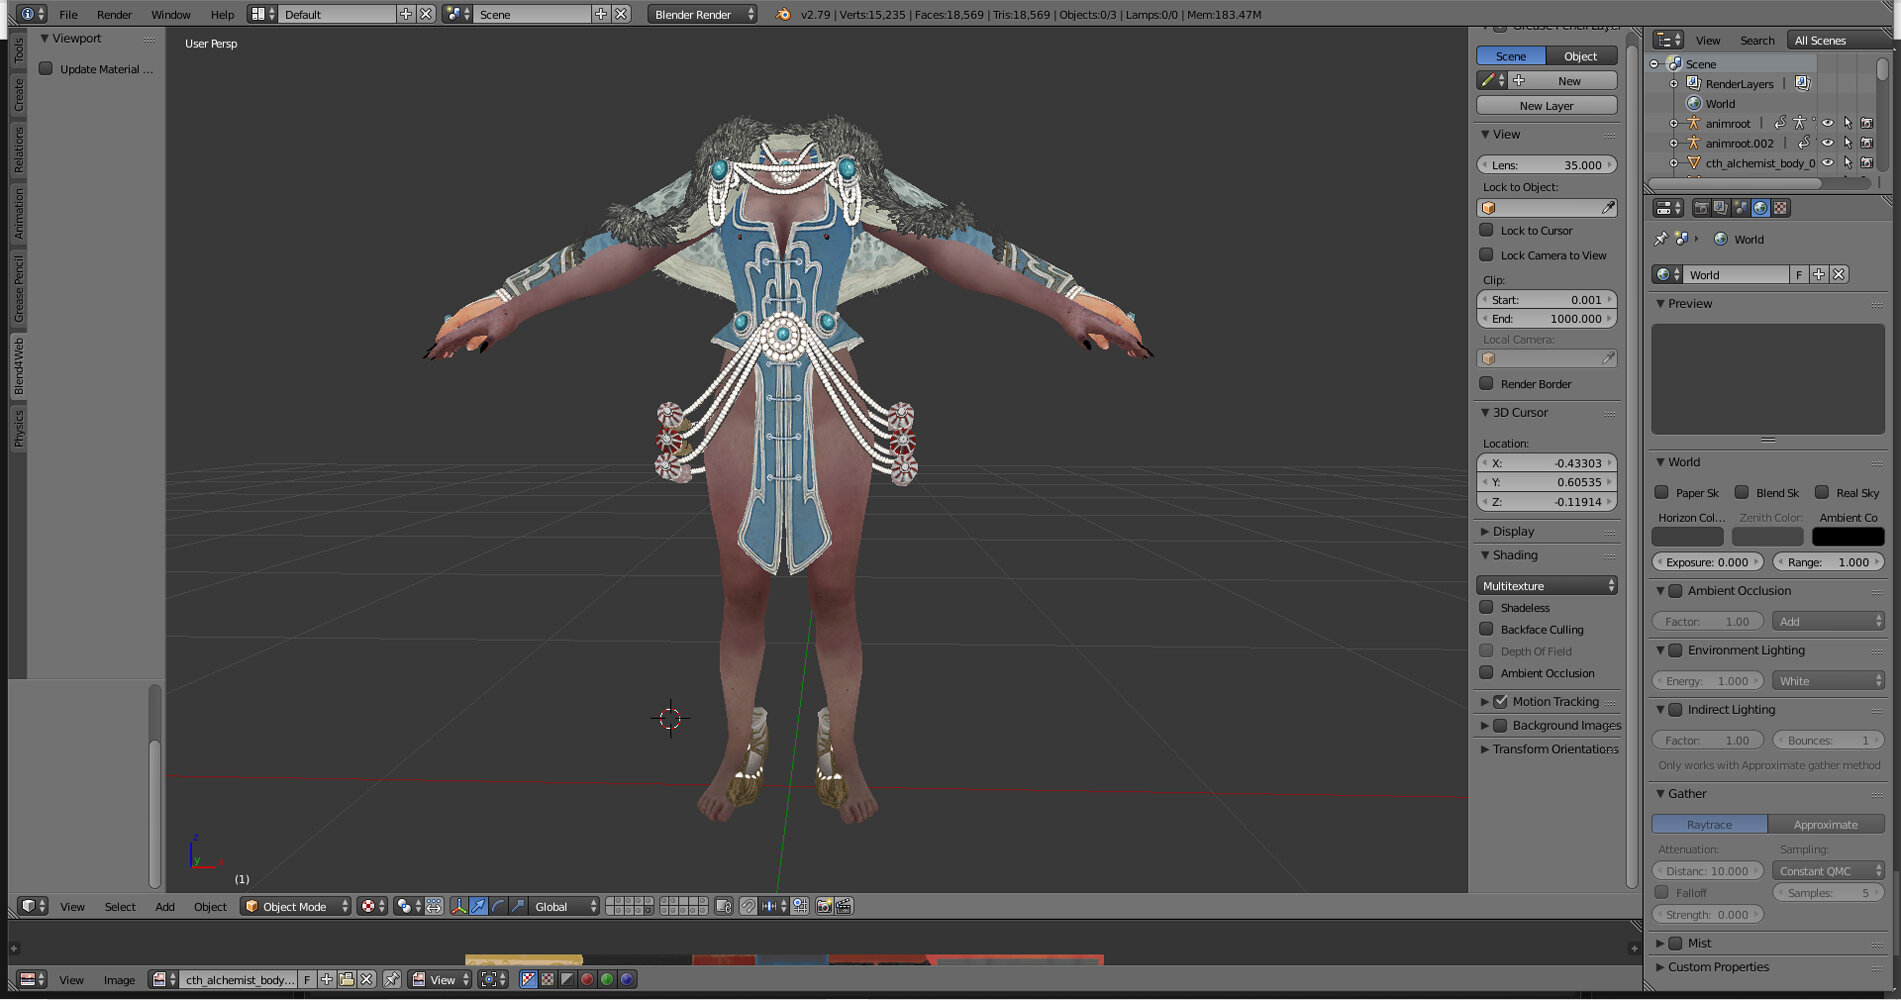Toggle the 3D manipulator widget

point(459,906)
